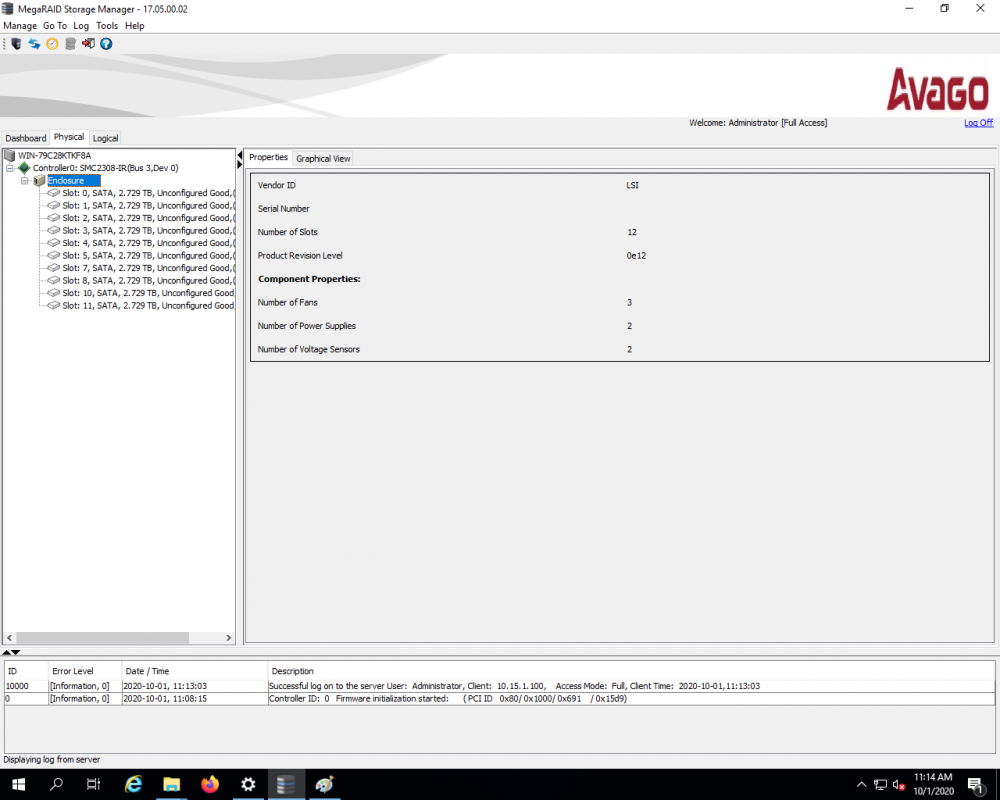1000x800 pixels.
Task: Select log entry ID 10000
Action: tap(499, 686)
